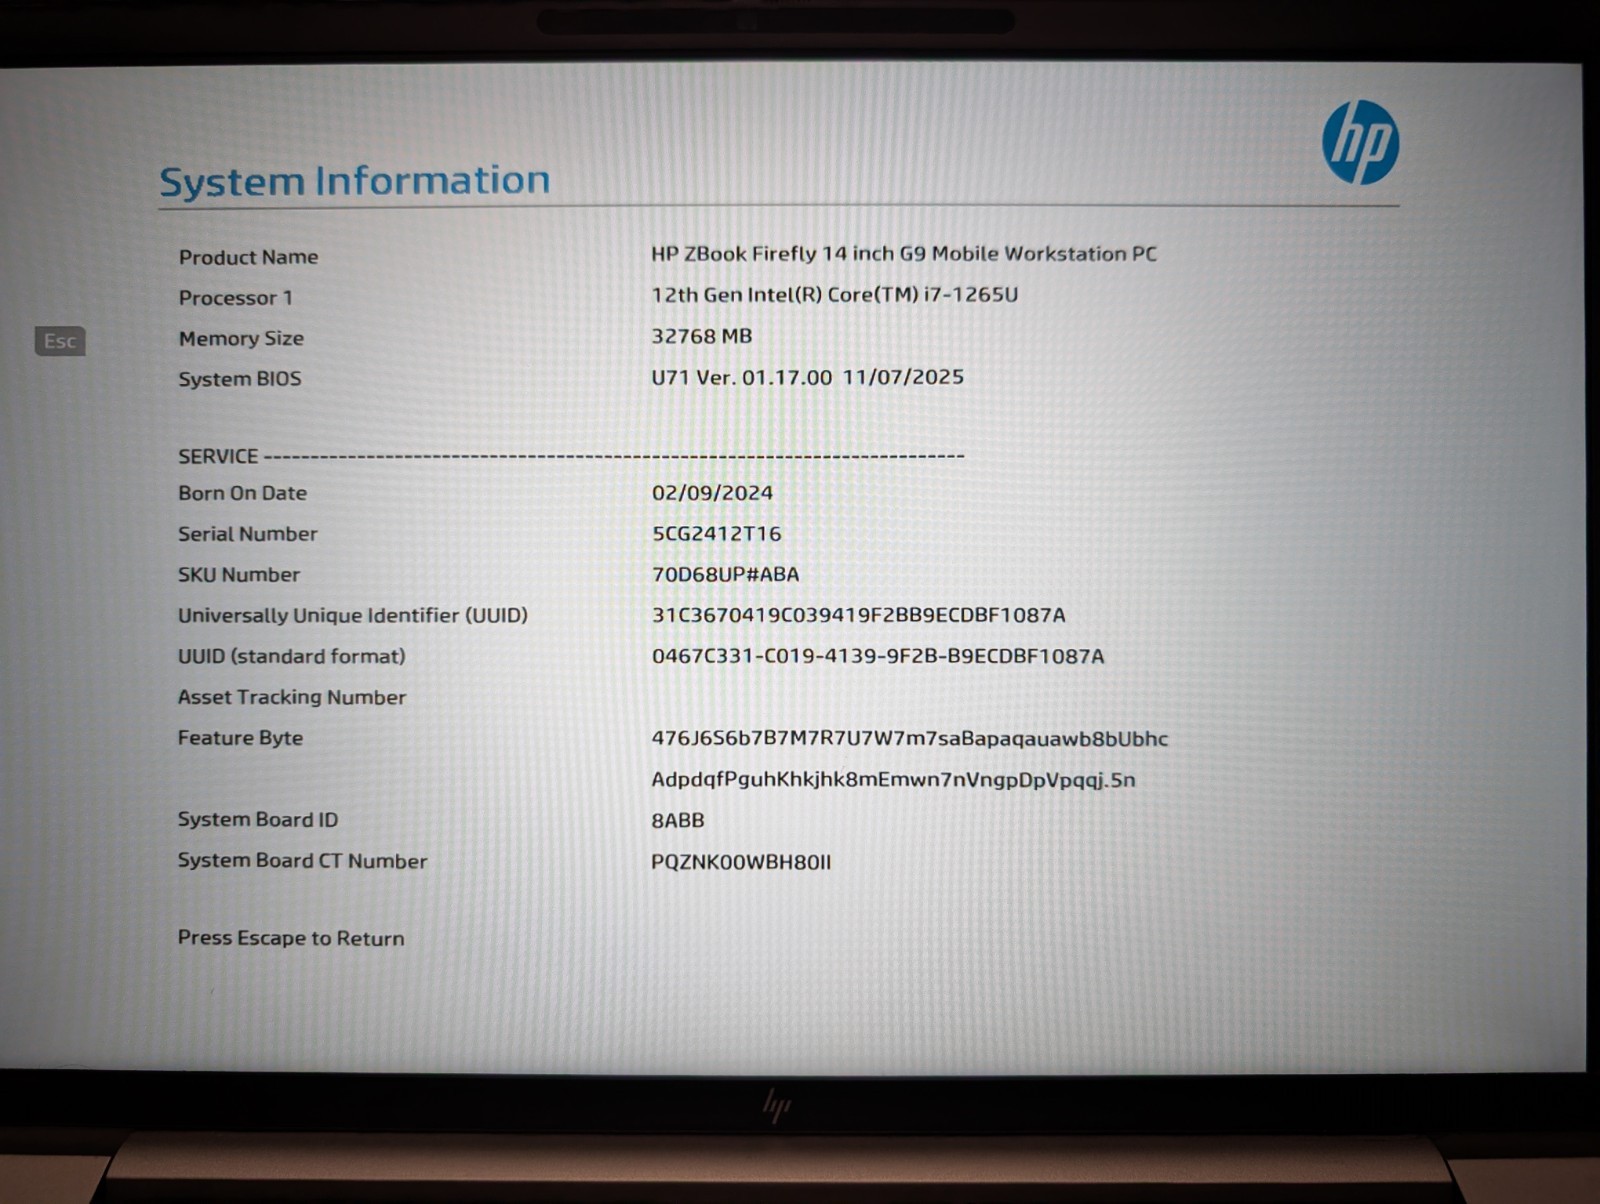Select the UUID 0467C331-C019-4139-9F2B-B9ECDBF1087A
This screenshot has height=1204, width=1600.
click(878, 656)
